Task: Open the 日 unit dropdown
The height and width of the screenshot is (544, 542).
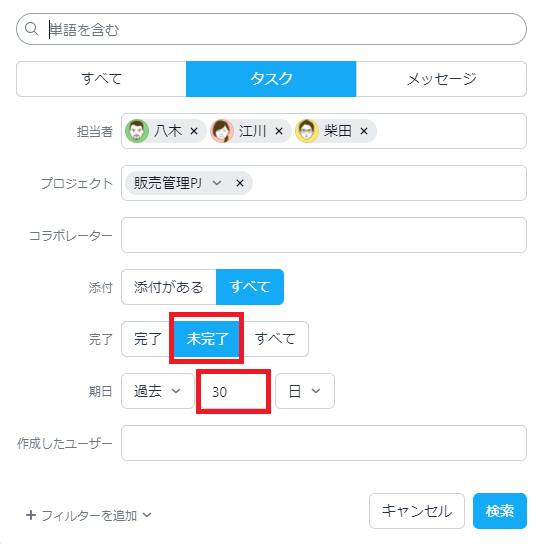Action: tap(305, 391)
